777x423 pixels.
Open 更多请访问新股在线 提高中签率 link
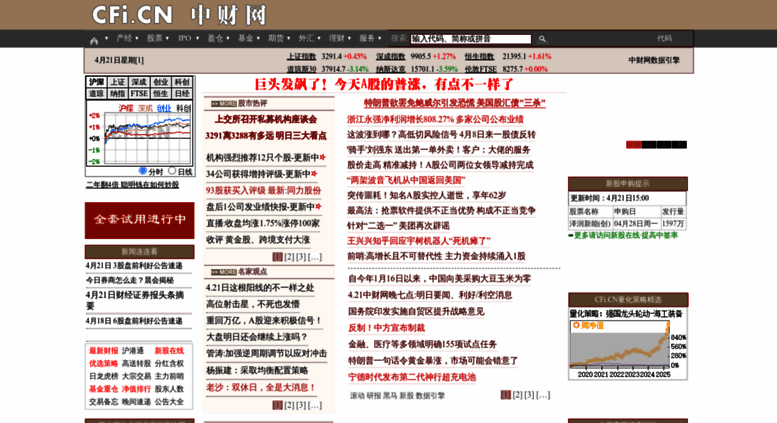(625, 236)
